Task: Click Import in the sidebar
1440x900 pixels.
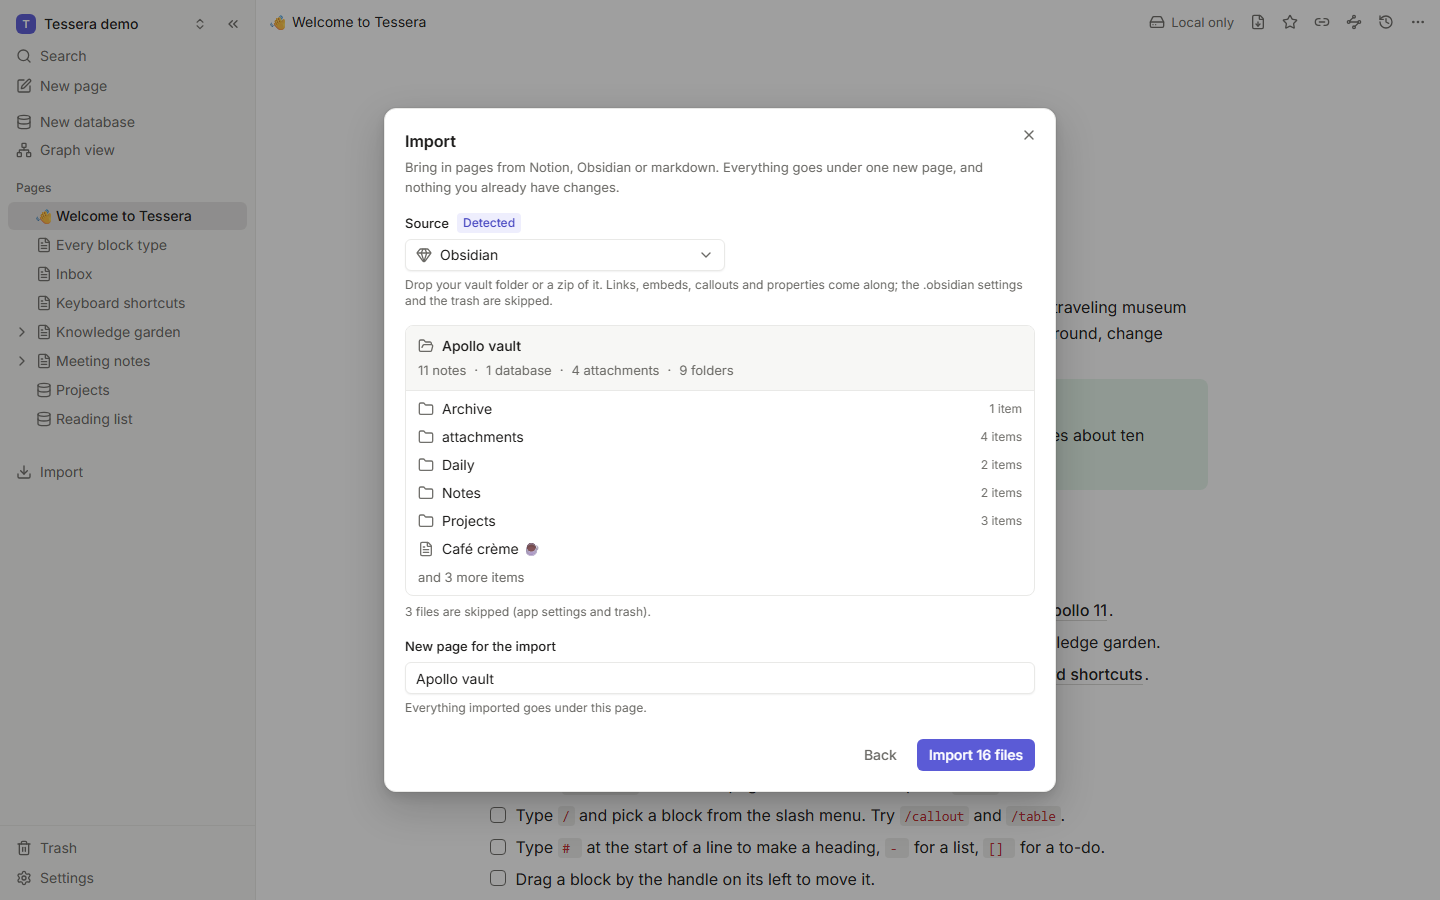Action: (x=127, y=472)
